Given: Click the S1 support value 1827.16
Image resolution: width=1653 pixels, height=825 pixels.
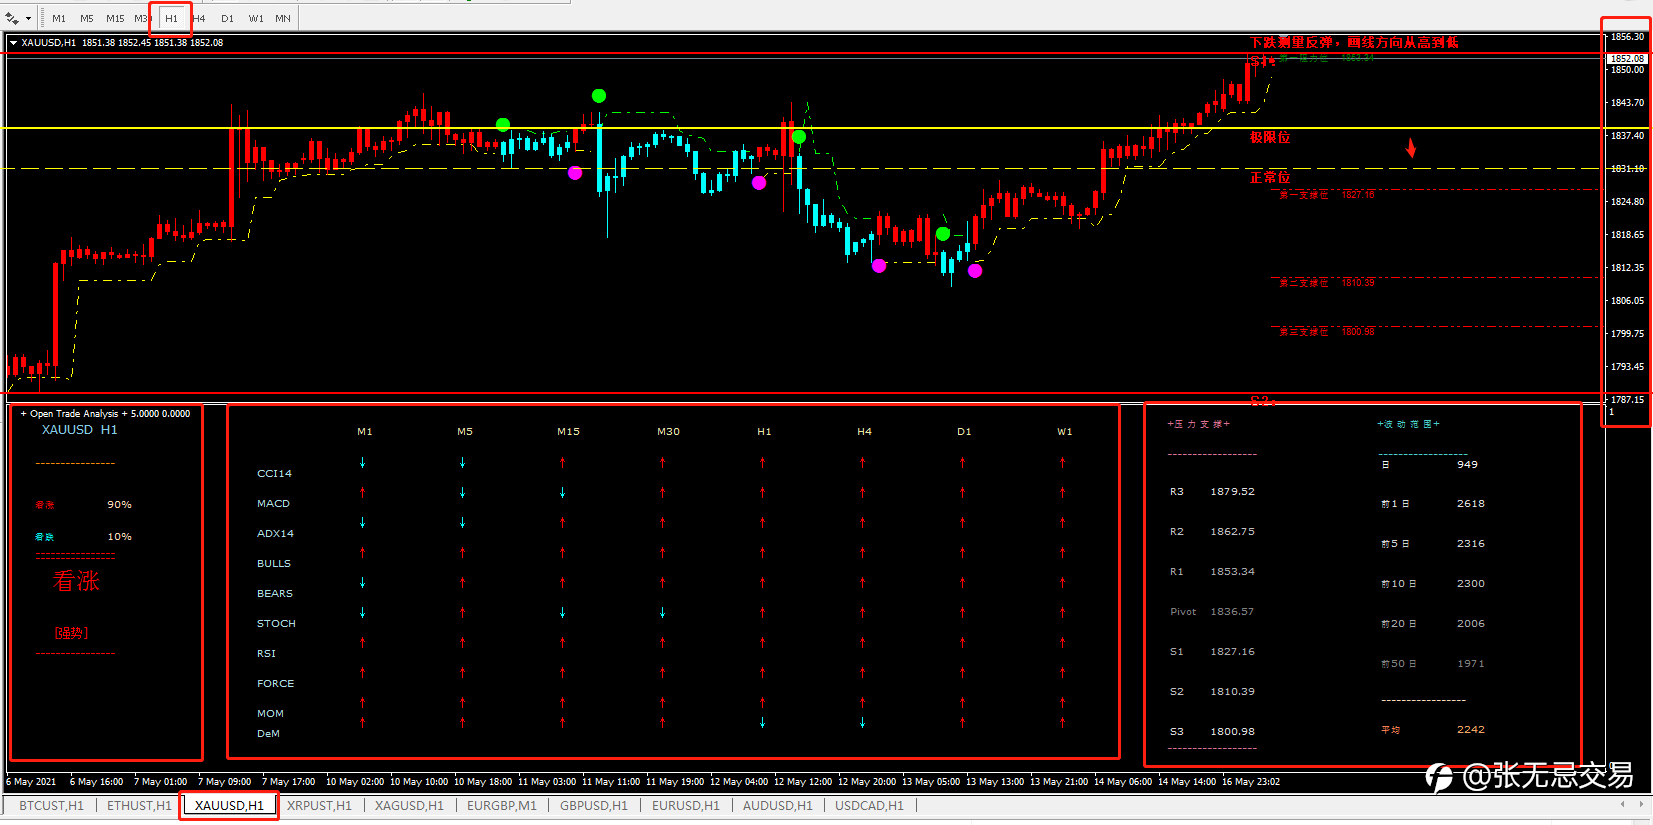Looking at the screenshot, I should 1232,652.
